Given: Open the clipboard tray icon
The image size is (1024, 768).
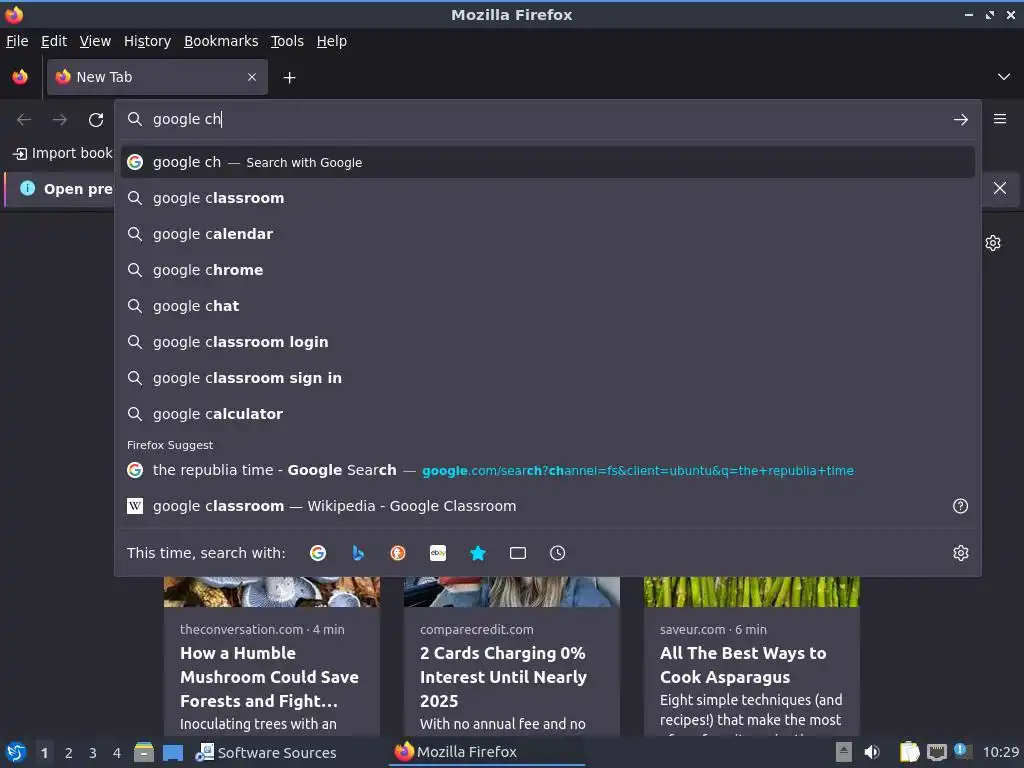Looking at the screenshot, I should tap(909, 752).
